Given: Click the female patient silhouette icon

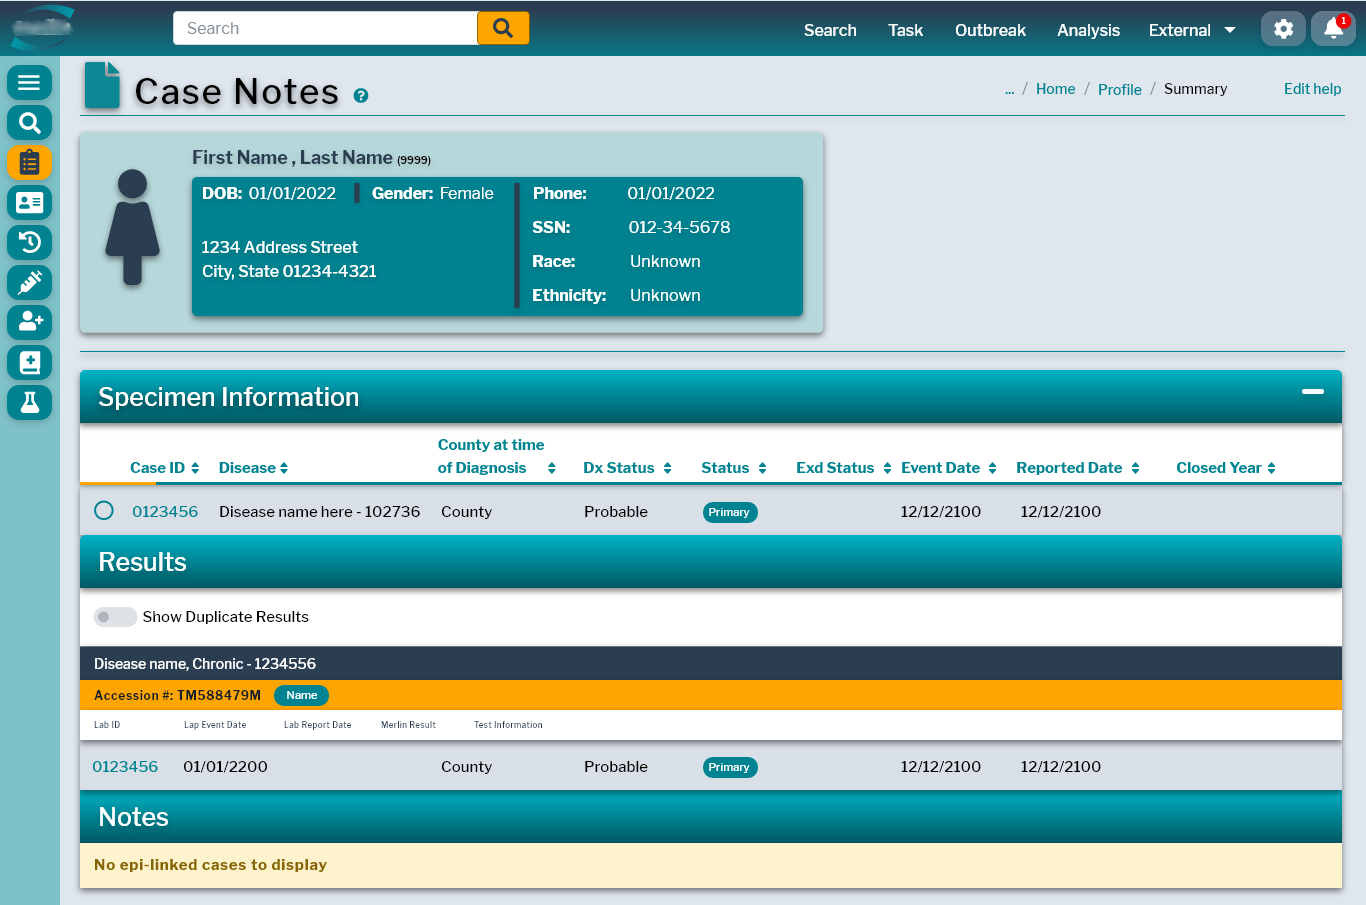Looking at the screenshot, I should click(x=132, y=227).
